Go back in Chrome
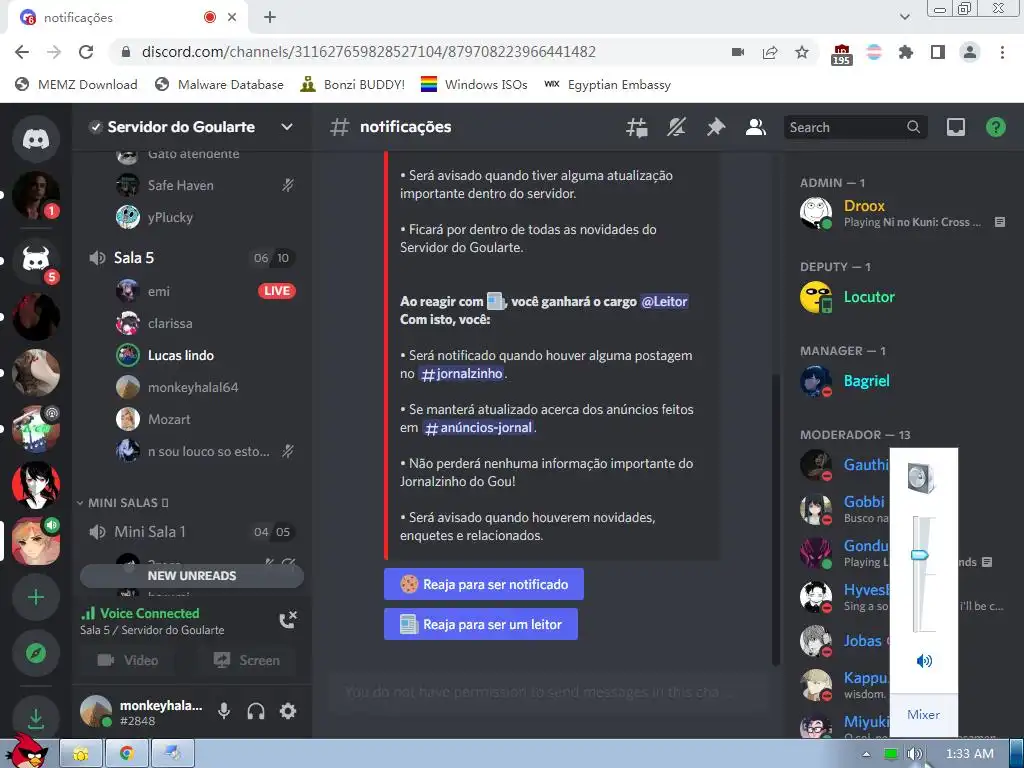The image size is (1024, 768). [22, 52]
